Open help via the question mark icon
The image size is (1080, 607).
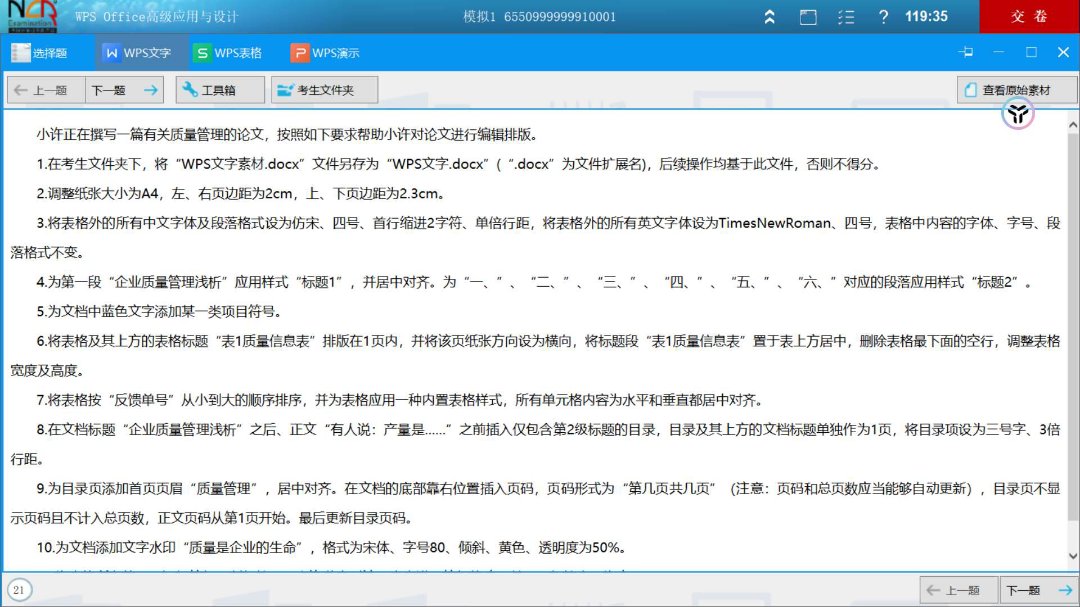pyautogui.click(x=883, y=17)
